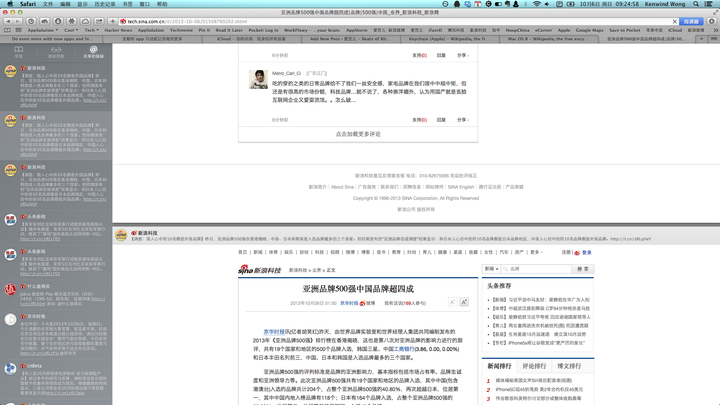Select the Shared Links @ icon

tap(93, 50)
